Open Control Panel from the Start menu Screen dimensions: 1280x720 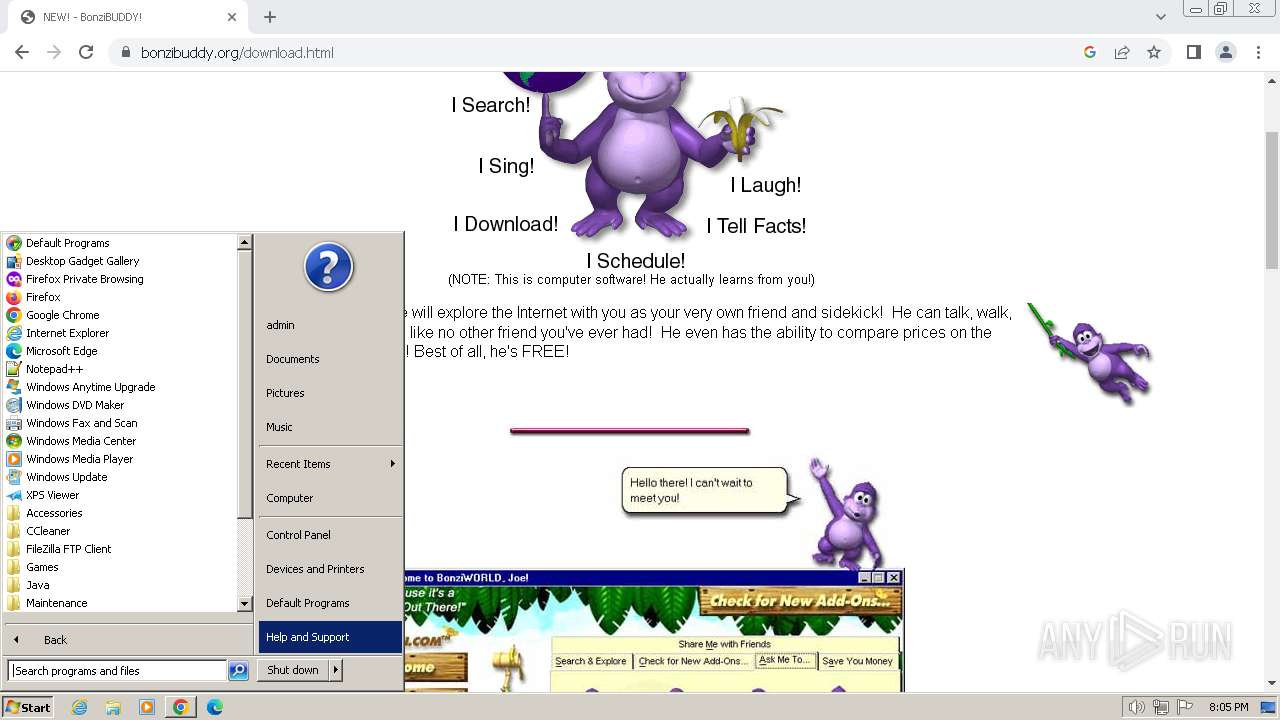[330, 535]
